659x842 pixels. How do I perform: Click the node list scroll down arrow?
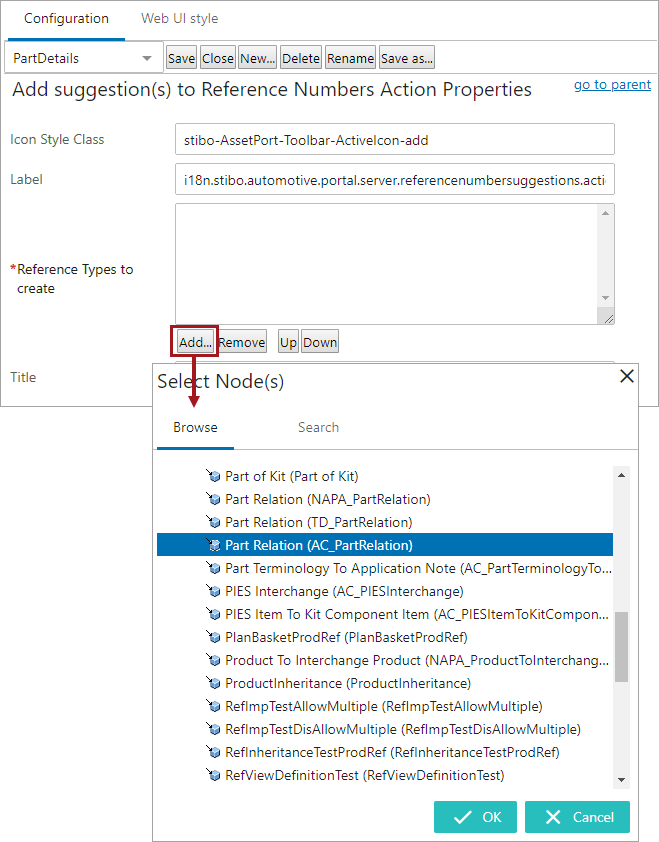click(621, 780)
